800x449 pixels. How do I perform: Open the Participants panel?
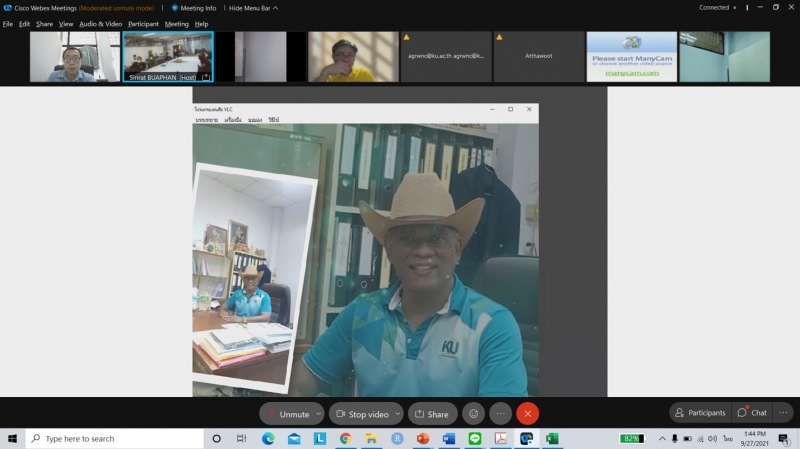700,412
